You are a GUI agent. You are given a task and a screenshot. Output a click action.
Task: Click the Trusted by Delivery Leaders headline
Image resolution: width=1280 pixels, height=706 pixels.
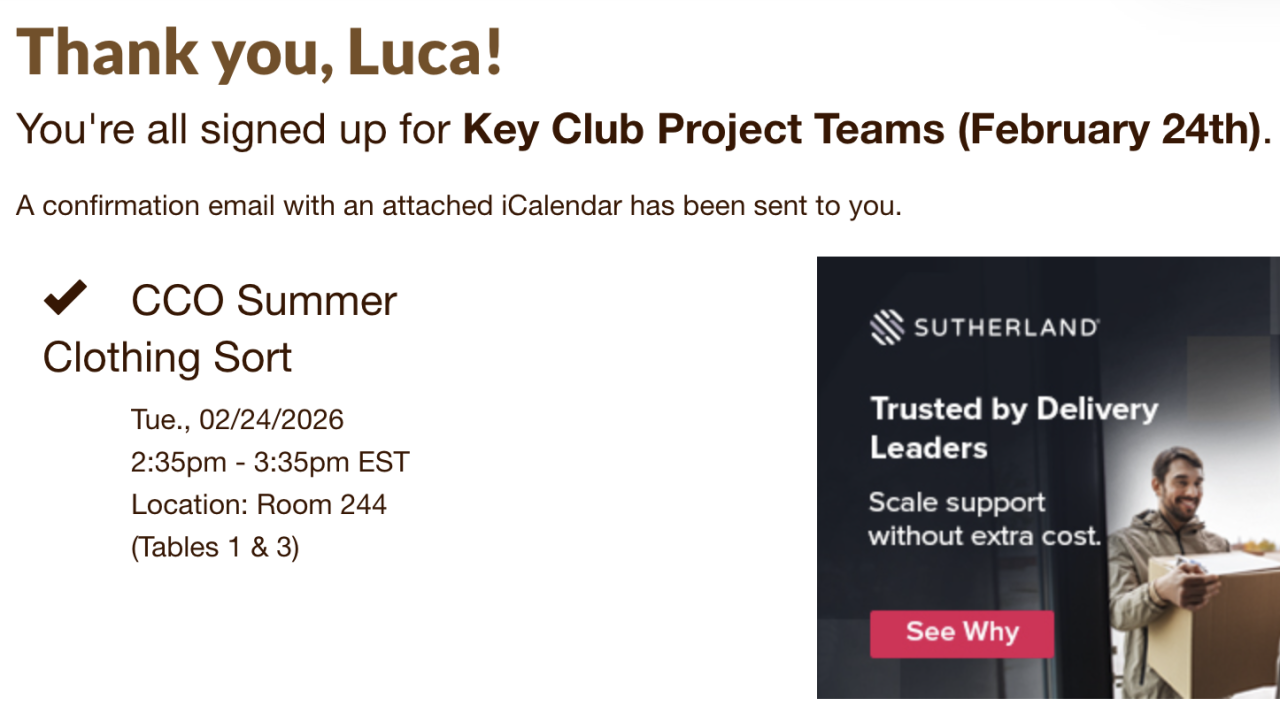[x=1013, y=427]
